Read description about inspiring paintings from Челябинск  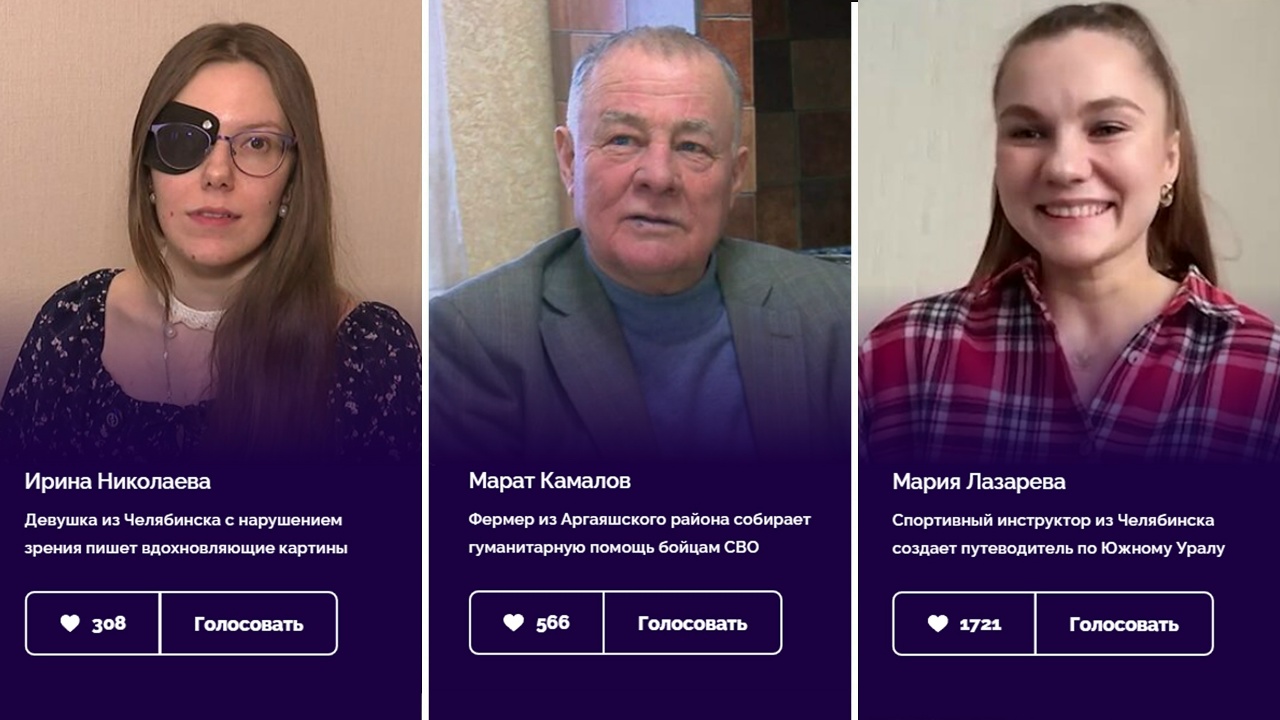click(186, 534)
